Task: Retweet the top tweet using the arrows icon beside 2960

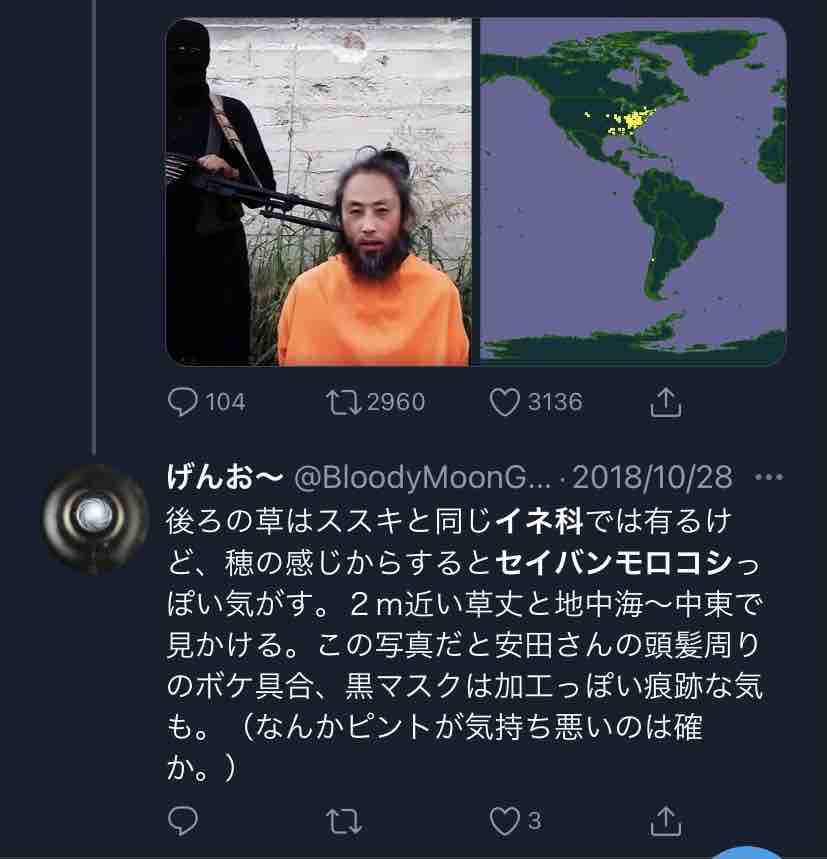Action: point(343,402)
